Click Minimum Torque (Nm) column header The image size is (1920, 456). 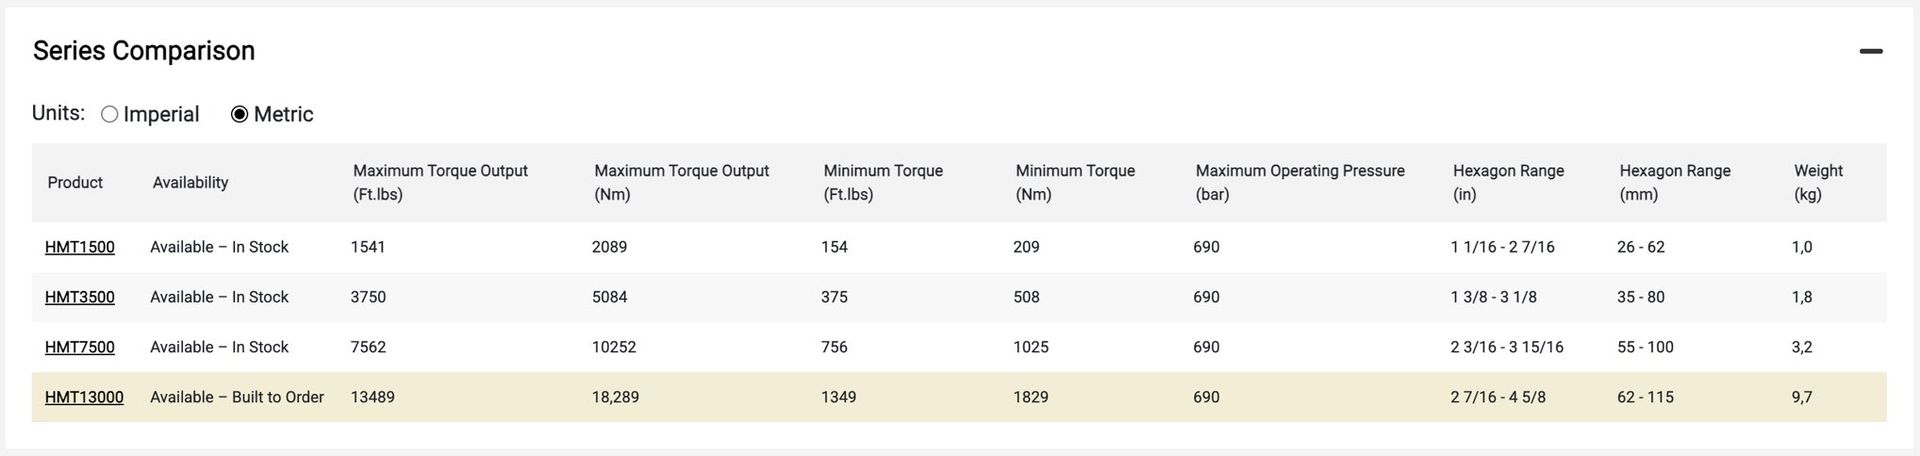click(x=1075, y=182)
